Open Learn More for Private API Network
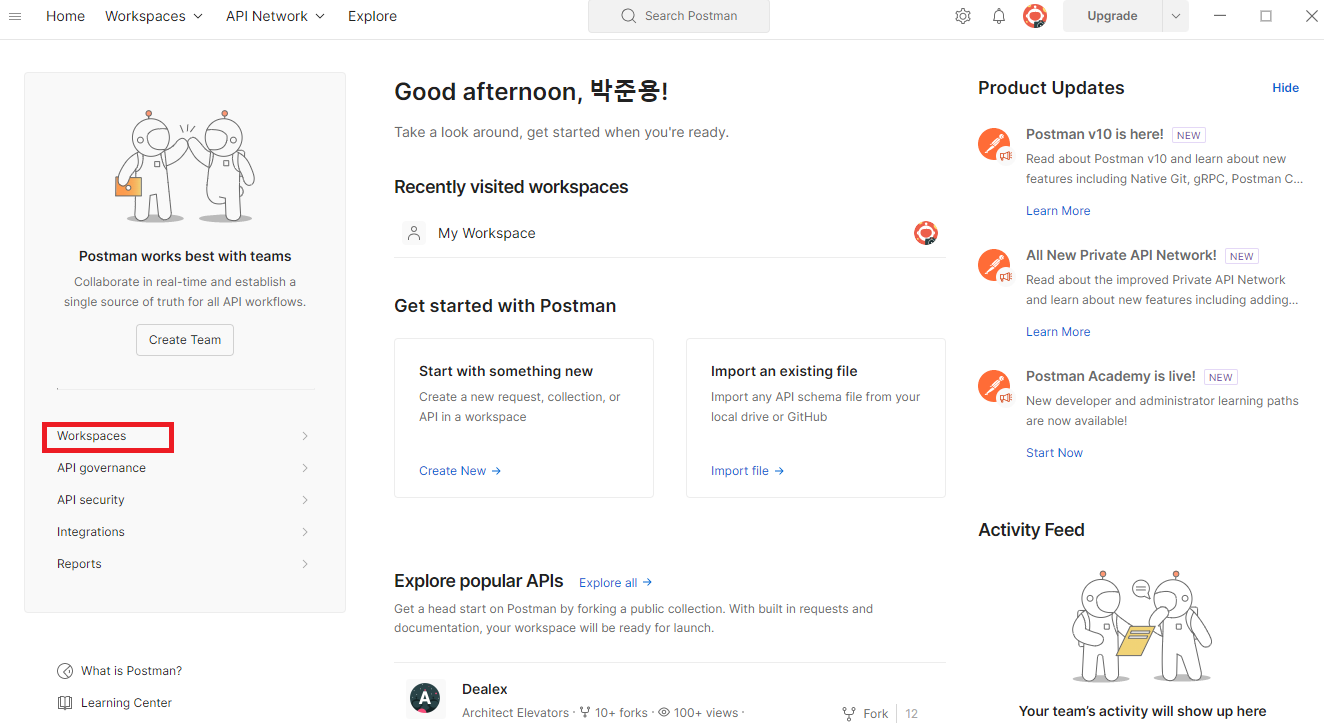 click(1058, 332)
